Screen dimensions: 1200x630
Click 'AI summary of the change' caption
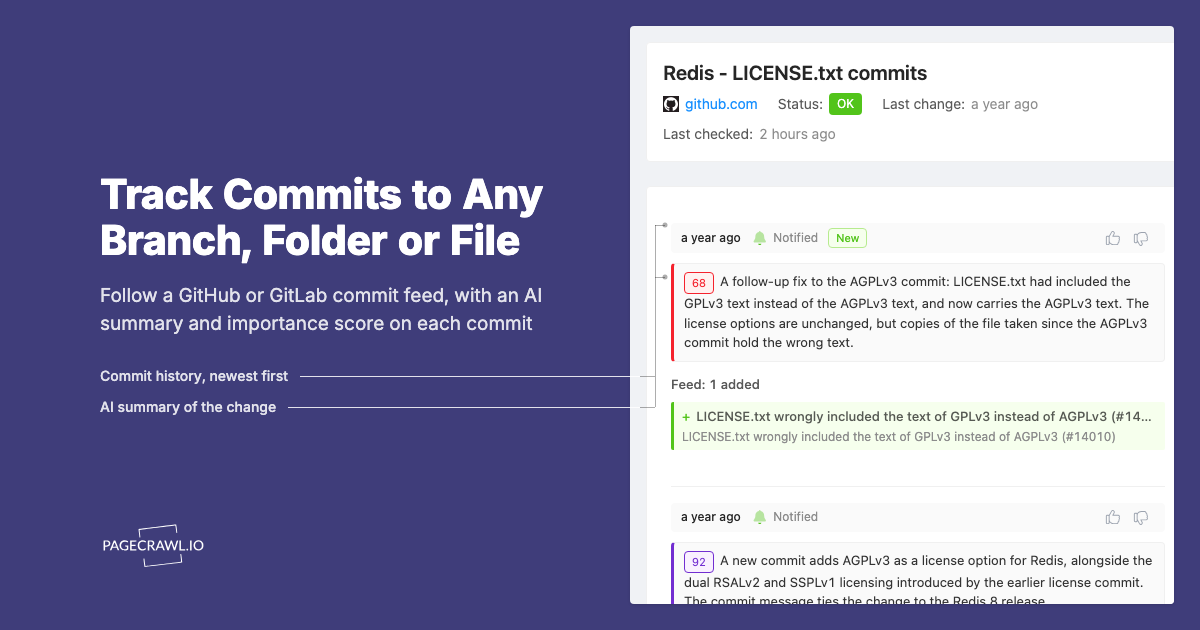(188, 407)
